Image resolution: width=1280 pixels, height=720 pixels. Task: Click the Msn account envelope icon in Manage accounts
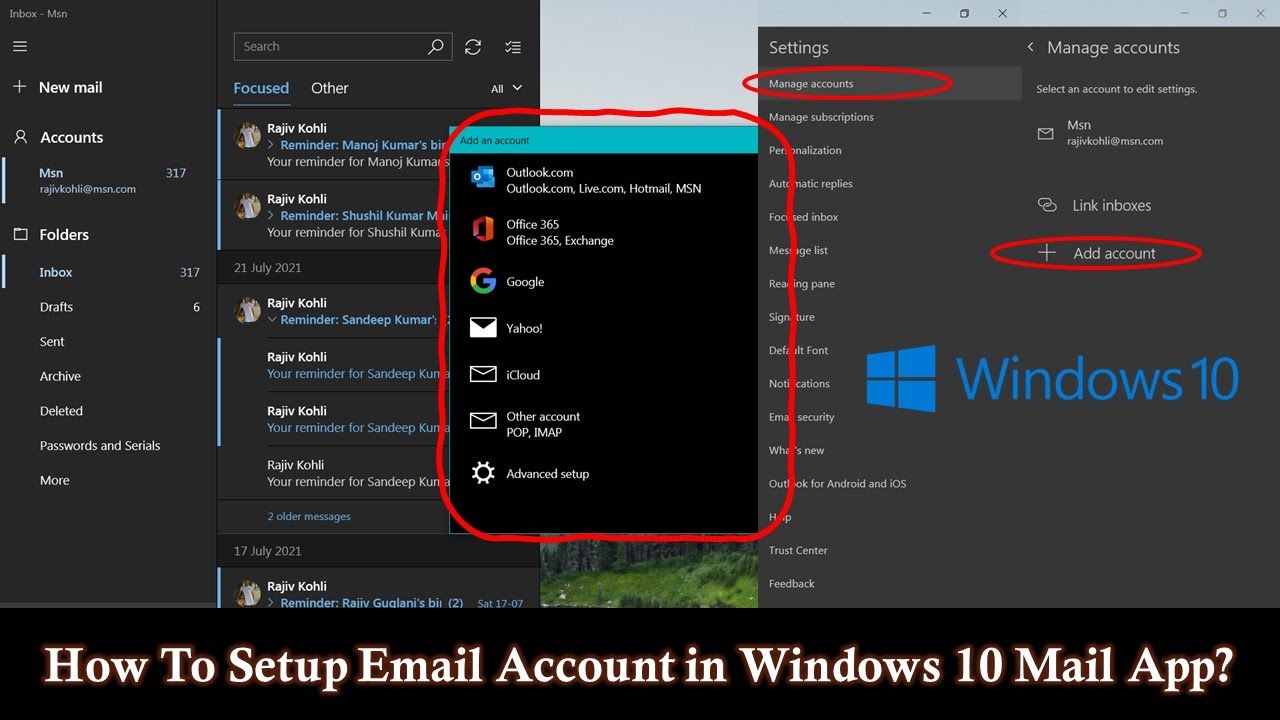tap(1046, 133)
